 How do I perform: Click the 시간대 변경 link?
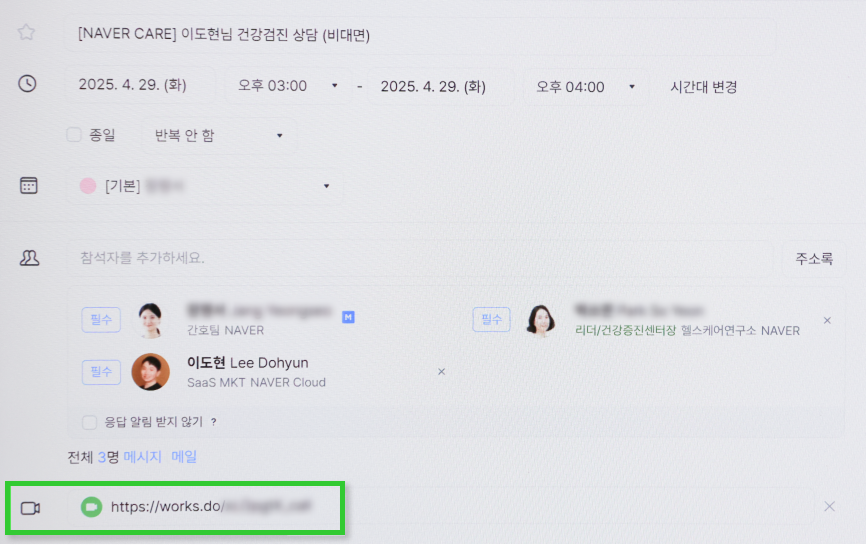[x=704, y=87]
